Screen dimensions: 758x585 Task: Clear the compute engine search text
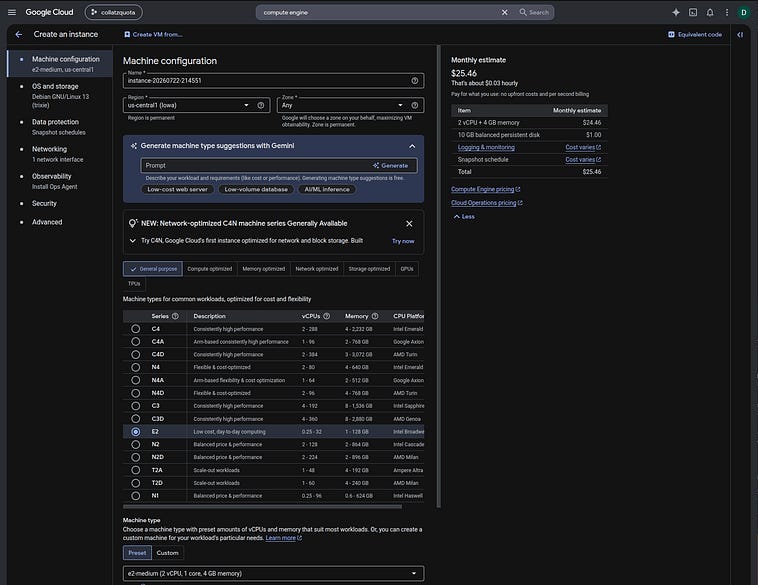coord(504,13)
